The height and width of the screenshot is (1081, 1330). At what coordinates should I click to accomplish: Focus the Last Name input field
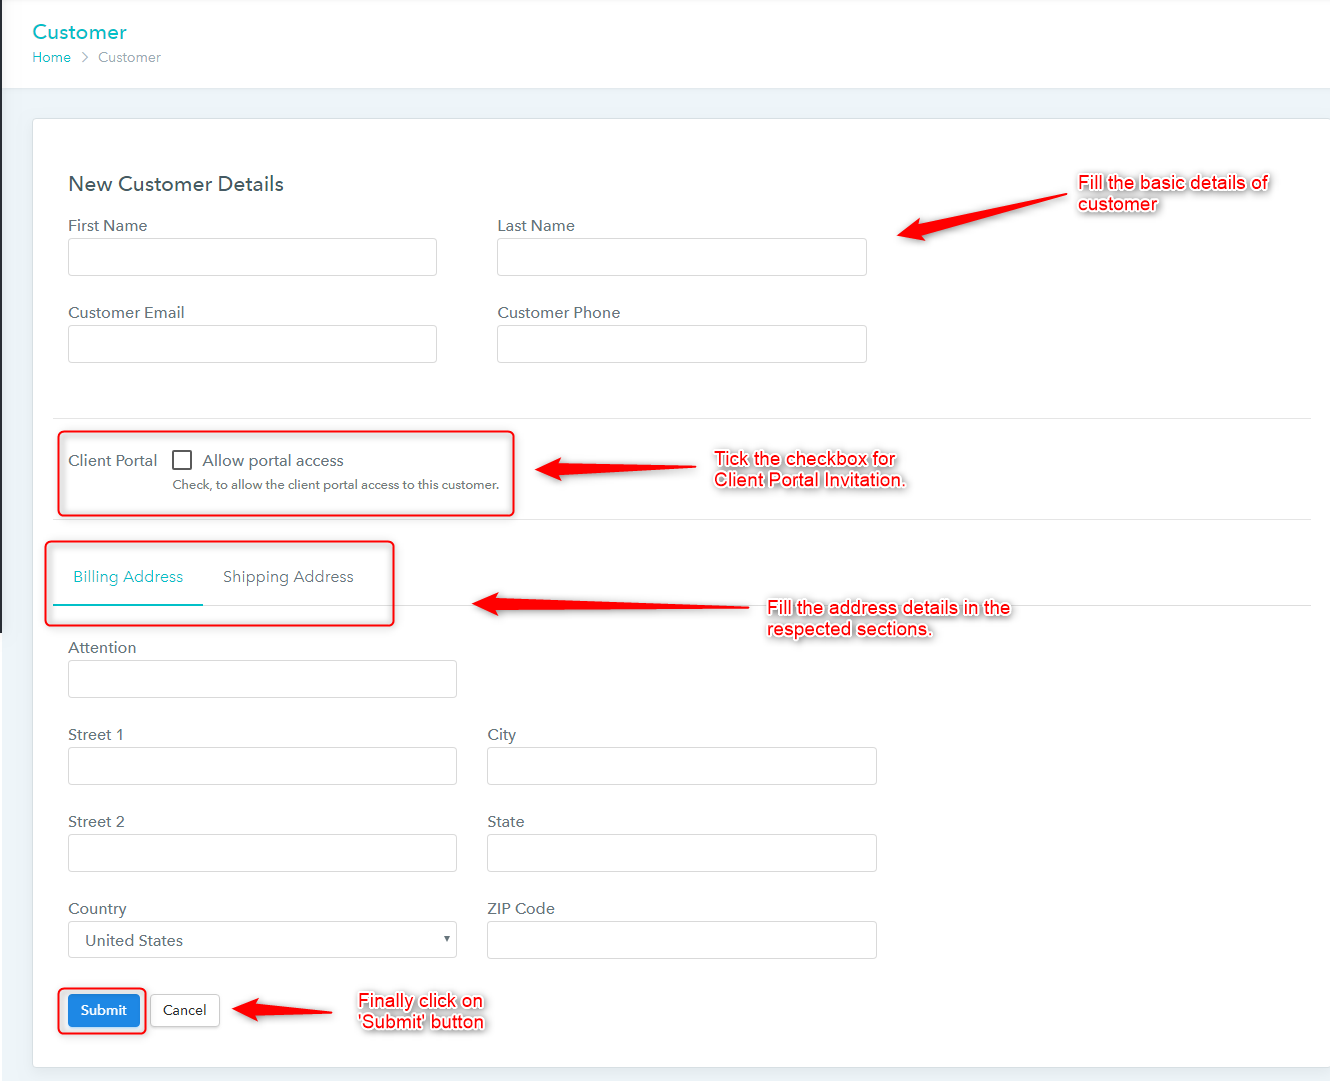pyautogui.click(x=682, y=257)
